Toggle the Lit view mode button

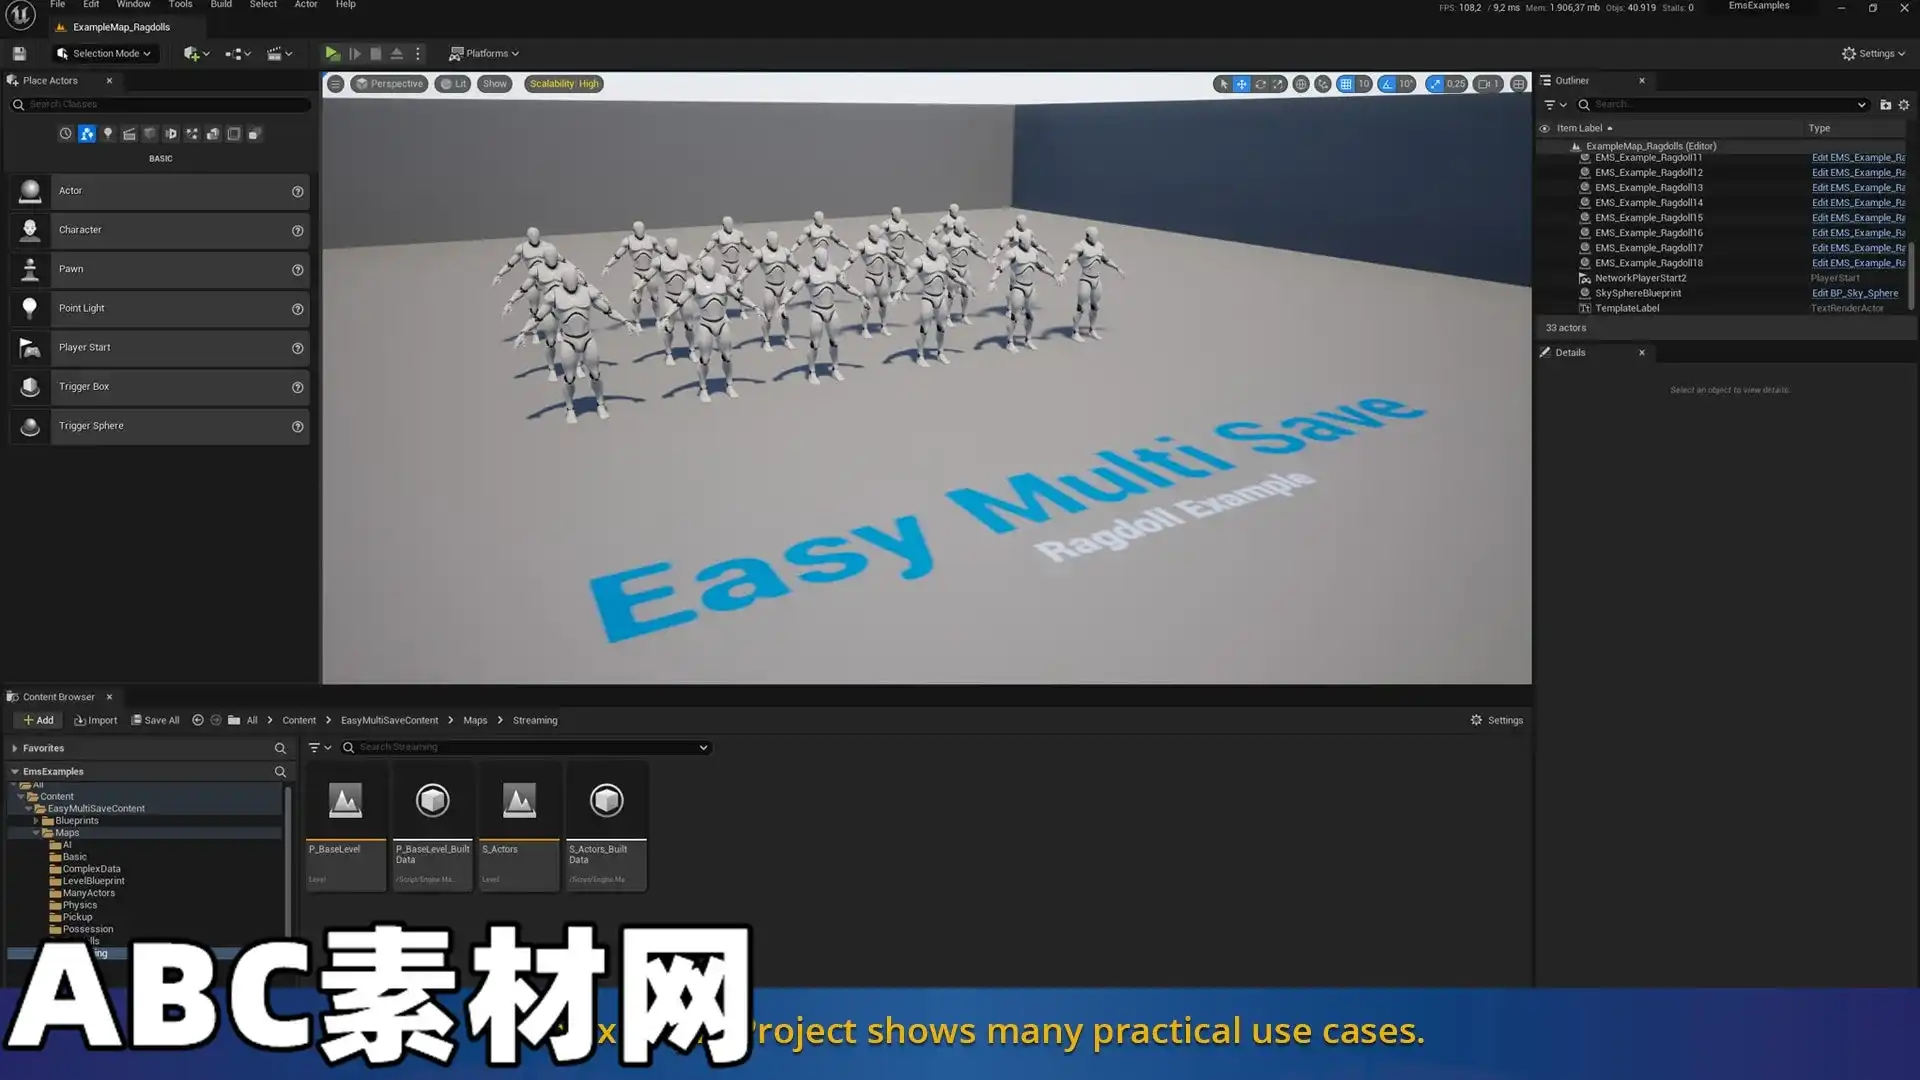tap(453, 84)
